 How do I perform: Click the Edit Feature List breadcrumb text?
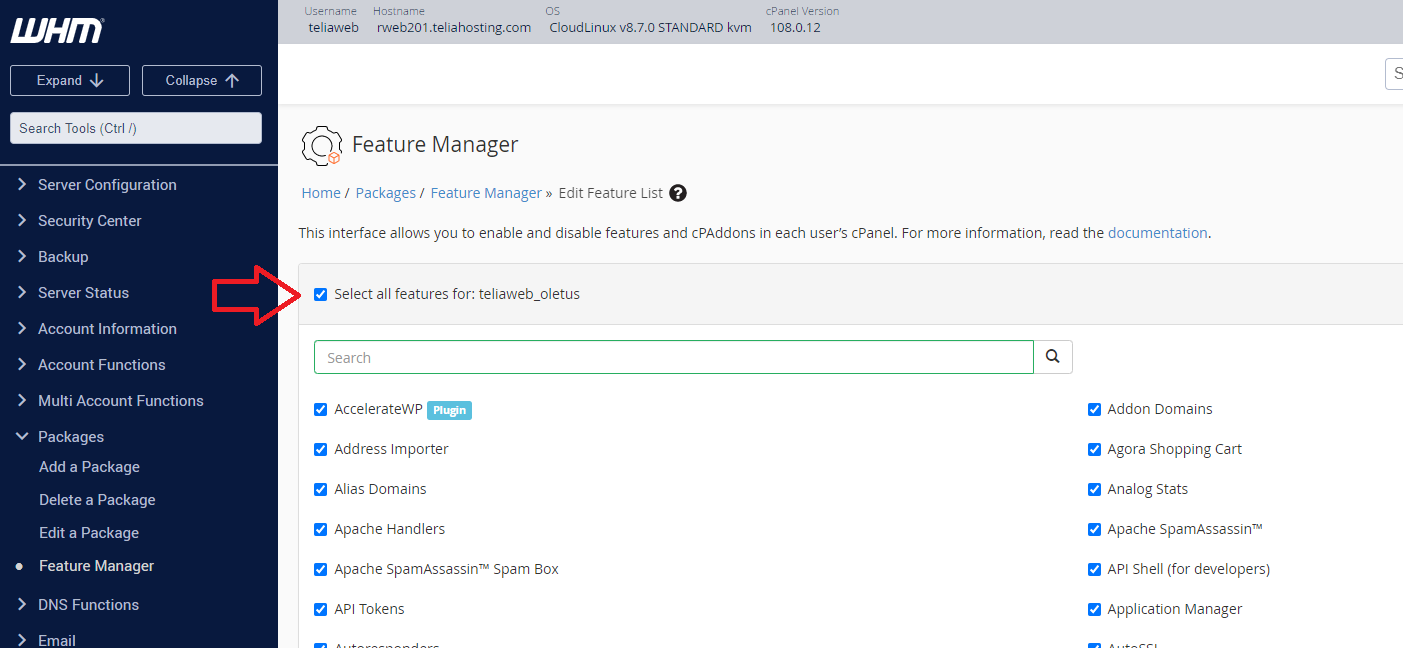(610, 193)
